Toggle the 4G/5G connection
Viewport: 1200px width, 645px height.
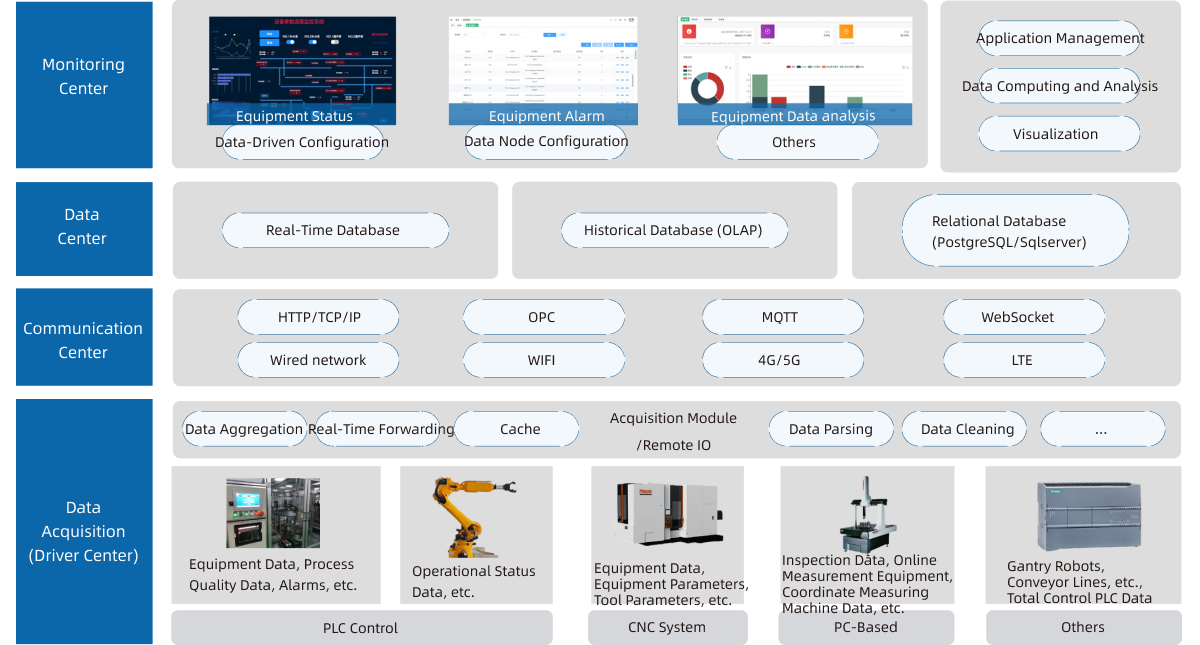[x=783, y=360]
